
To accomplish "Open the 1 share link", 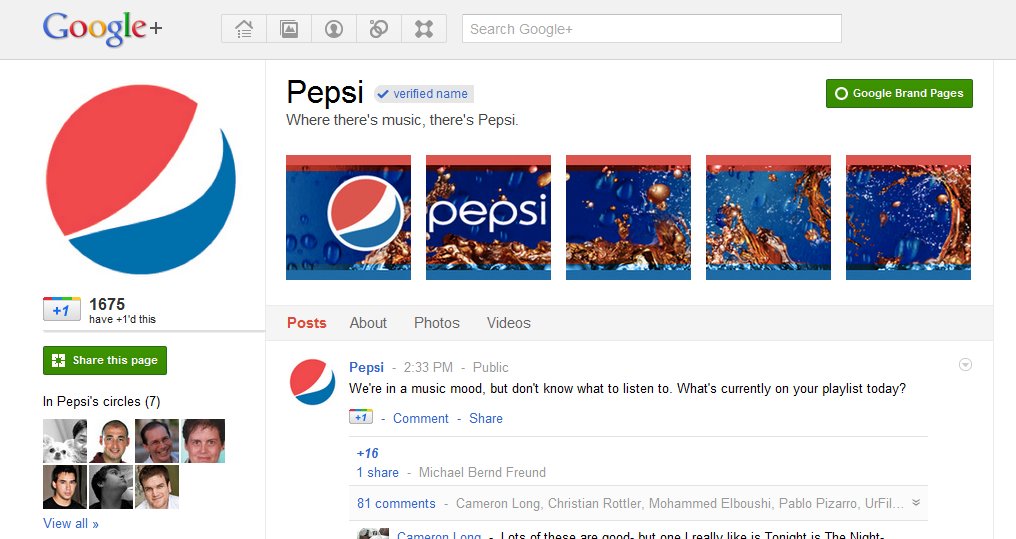I will [378, 472].
